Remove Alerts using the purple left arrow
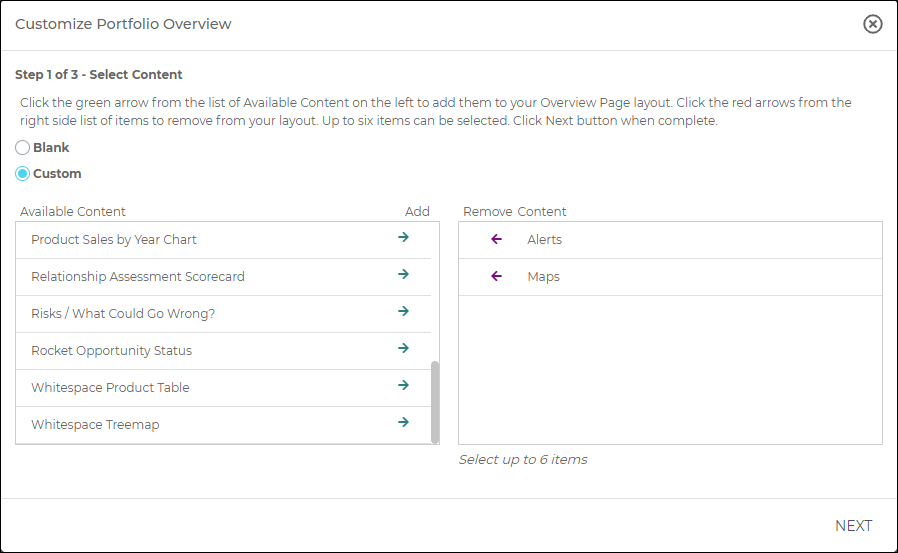The width and height of the screenshot is (898, 553). coord(496,239)
